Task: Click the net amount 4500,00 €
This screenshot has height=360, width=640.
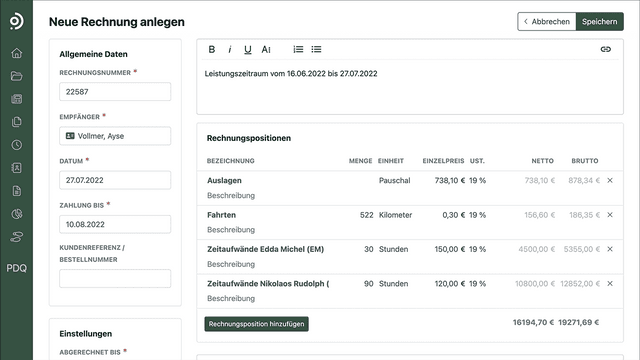Action: tap(536, 249)
